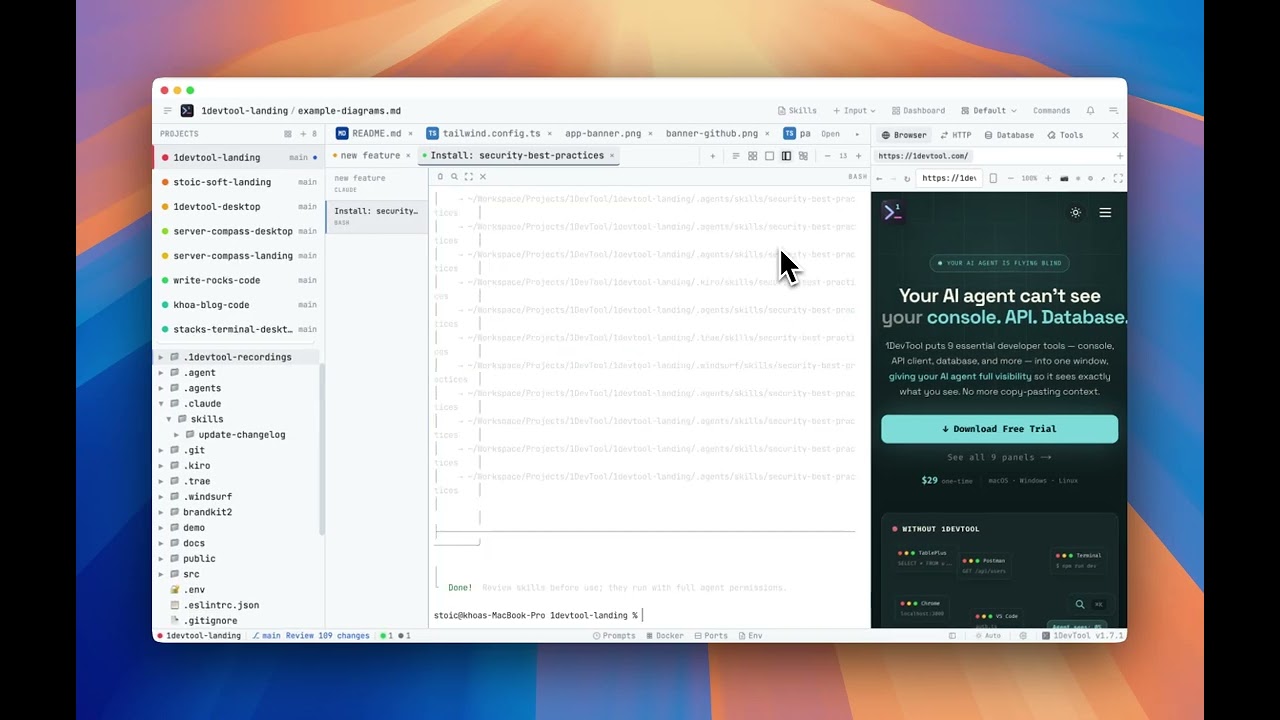Go back in the browser panel

click(879, 179)
